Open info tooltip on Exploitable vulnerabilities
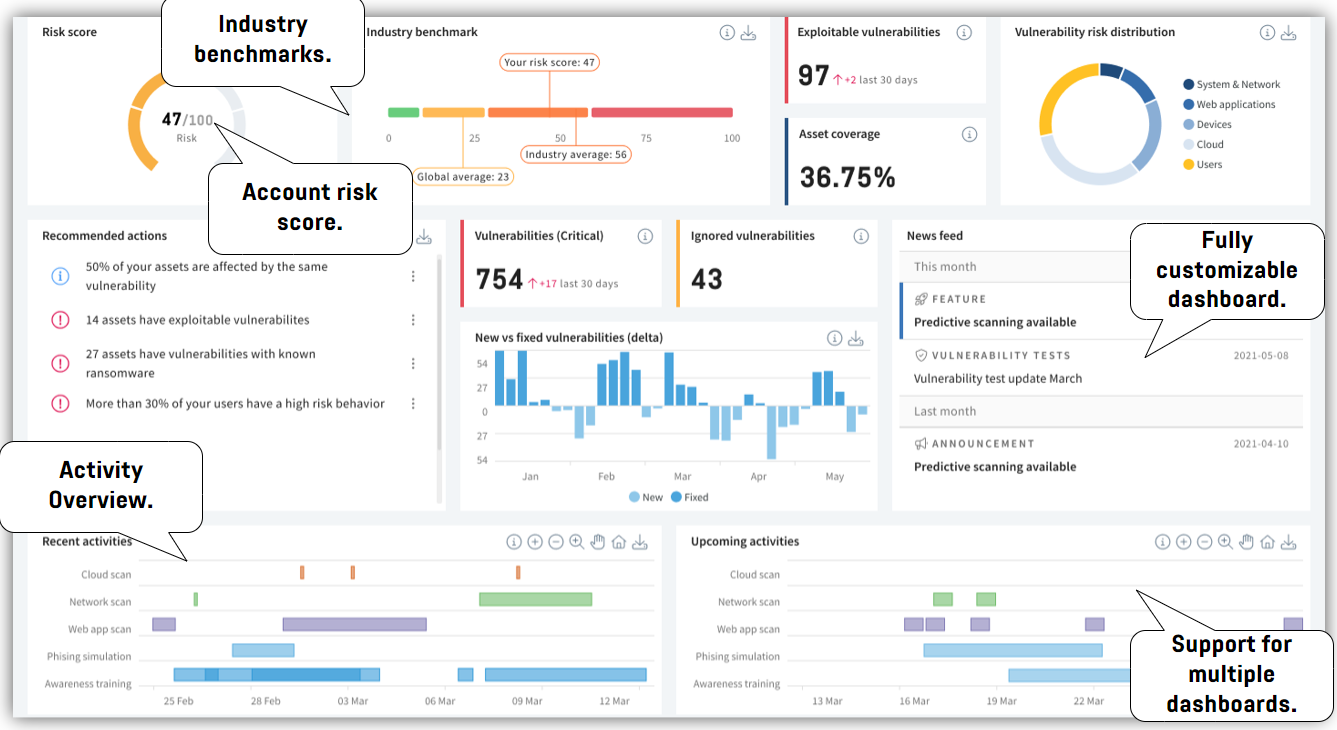The width and height of the screenshot is (1337, 730). click(964, 31)
